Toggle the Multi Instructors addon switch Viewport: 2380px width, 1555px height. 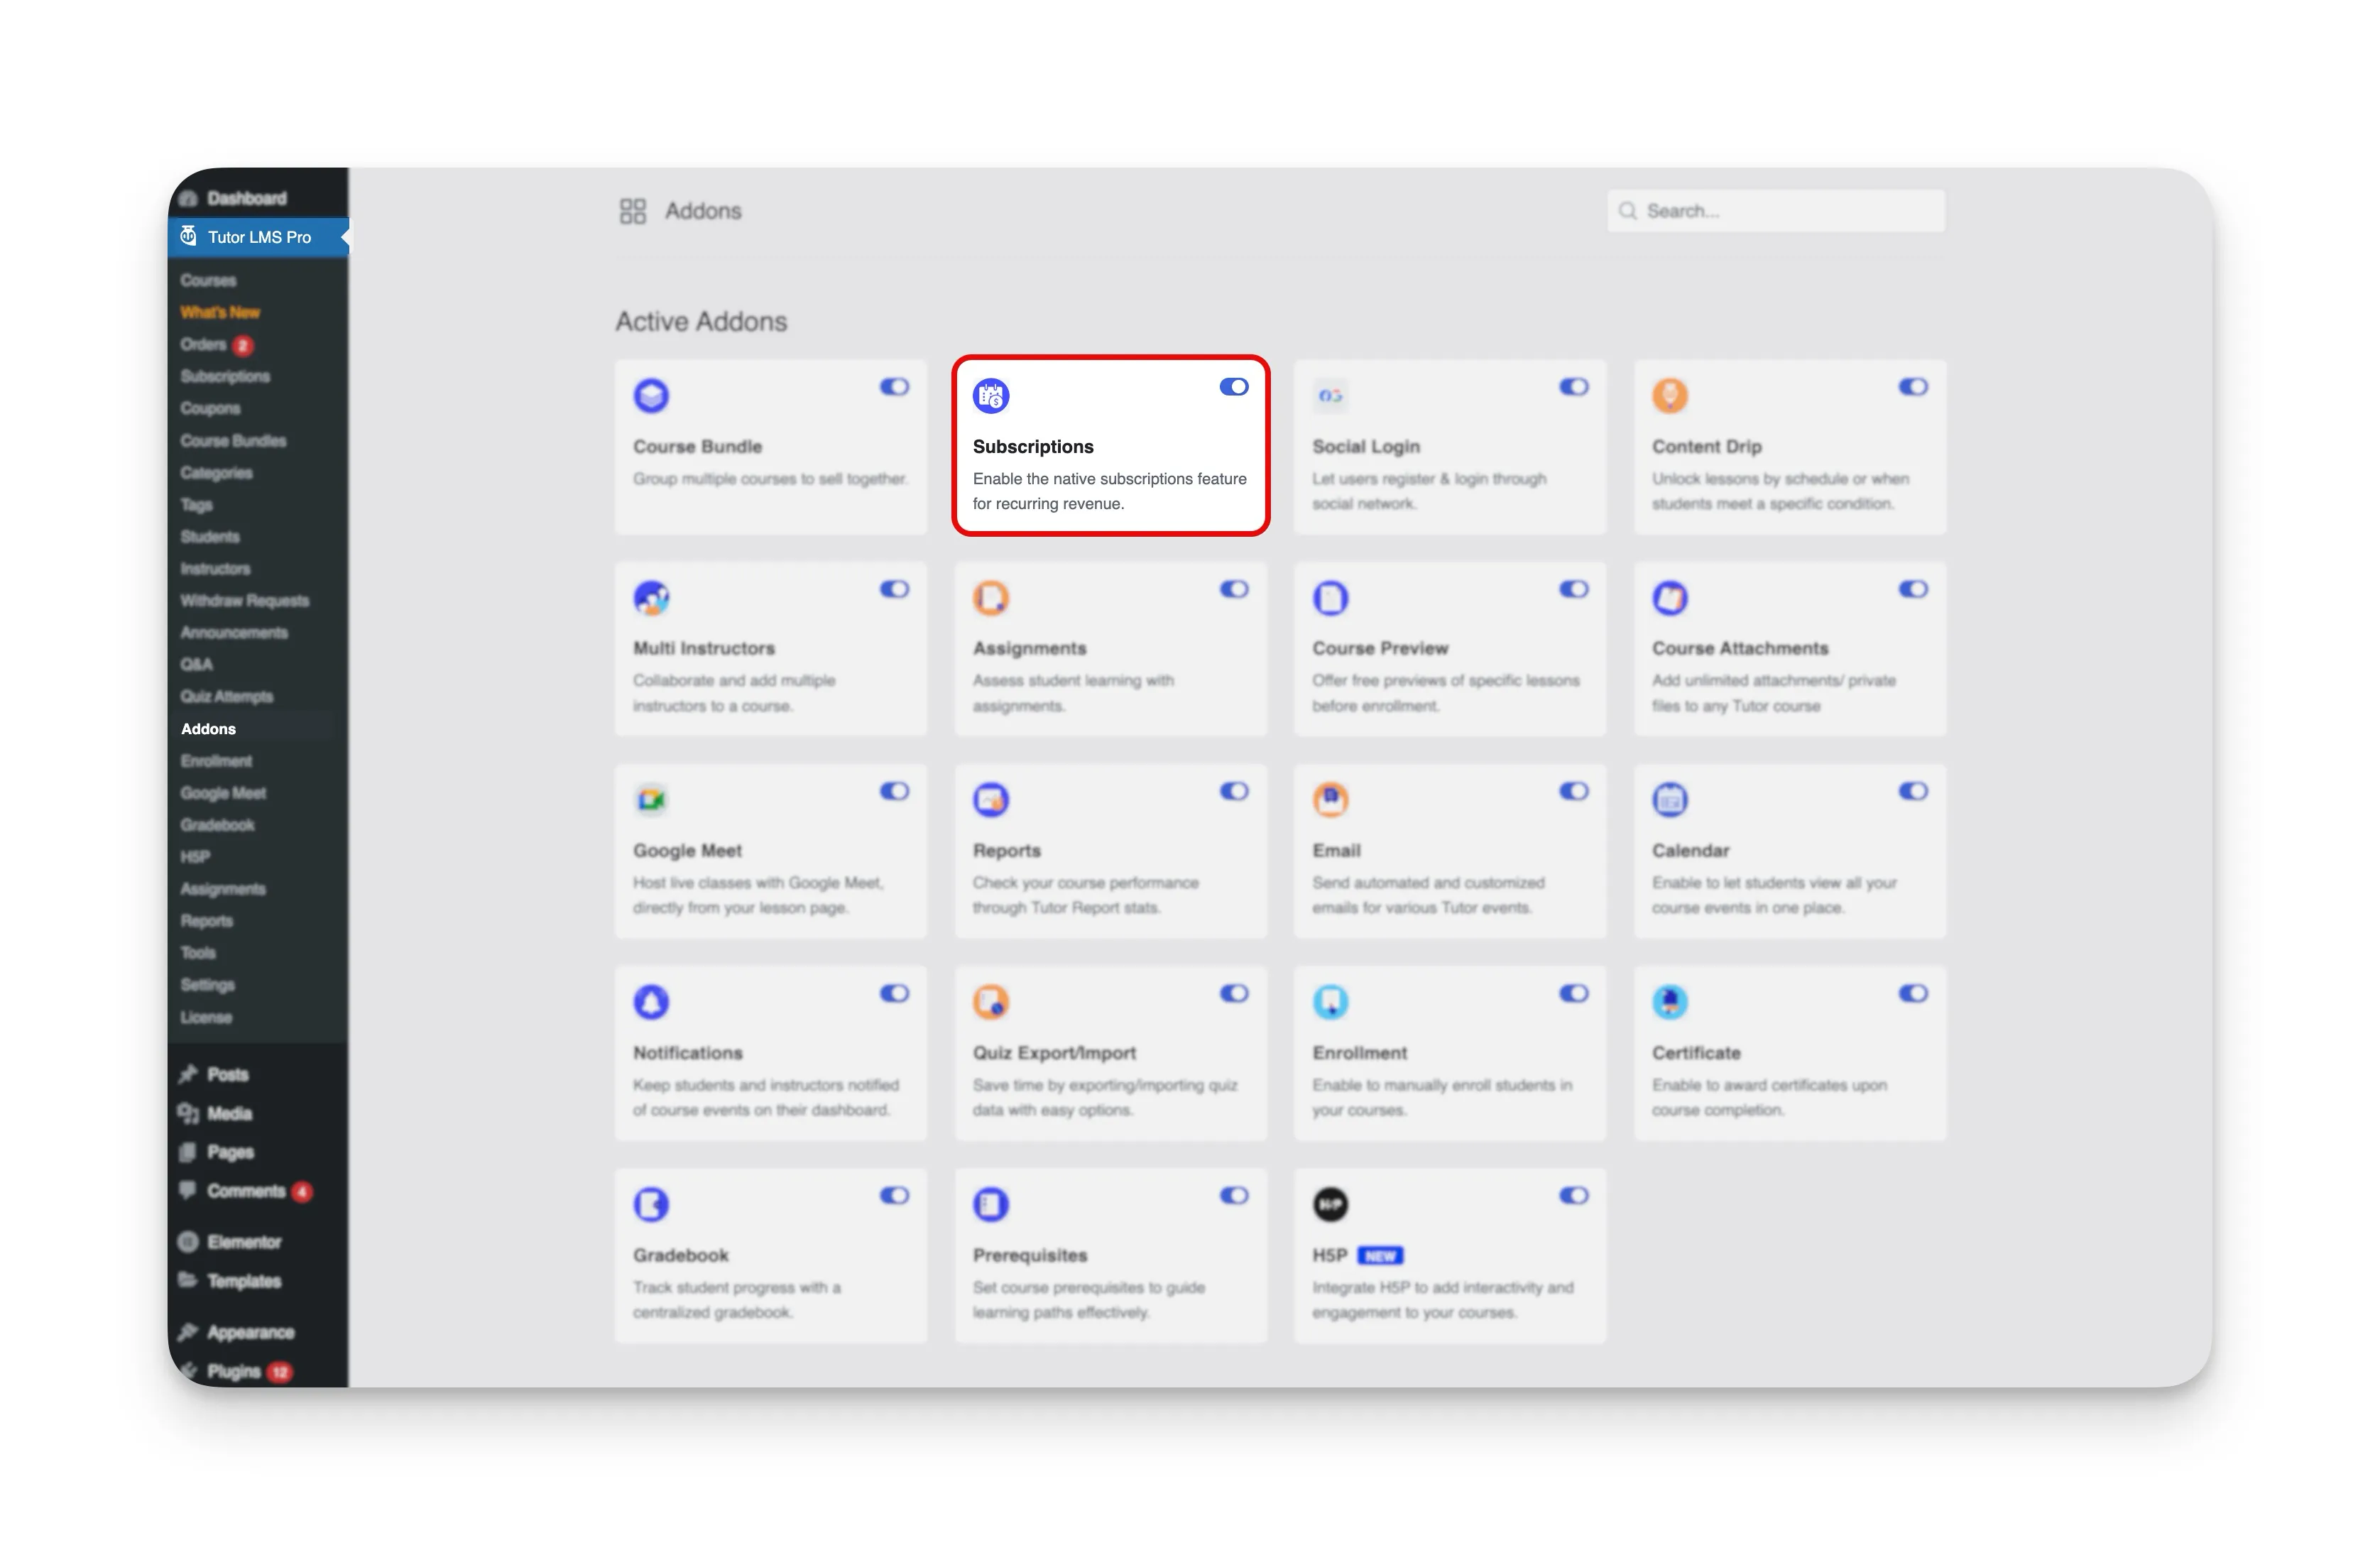[x=894, y=589]
